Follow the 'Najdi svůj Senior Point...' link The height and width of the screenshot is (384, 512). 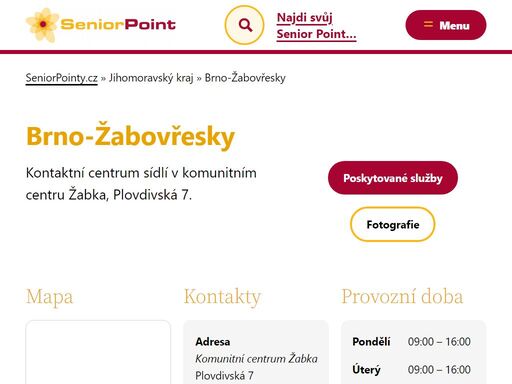tap(316, 26)
